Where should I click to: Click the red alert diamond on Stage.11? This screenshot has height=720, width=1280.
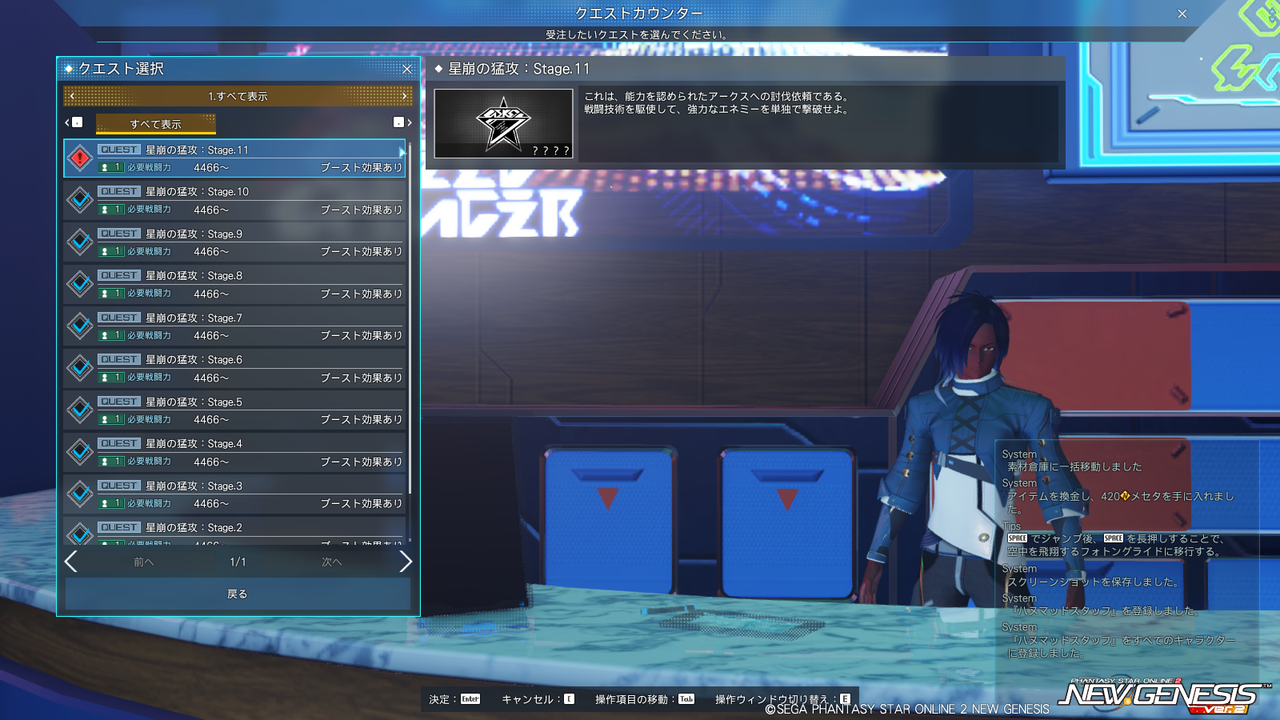coord(80,159)
